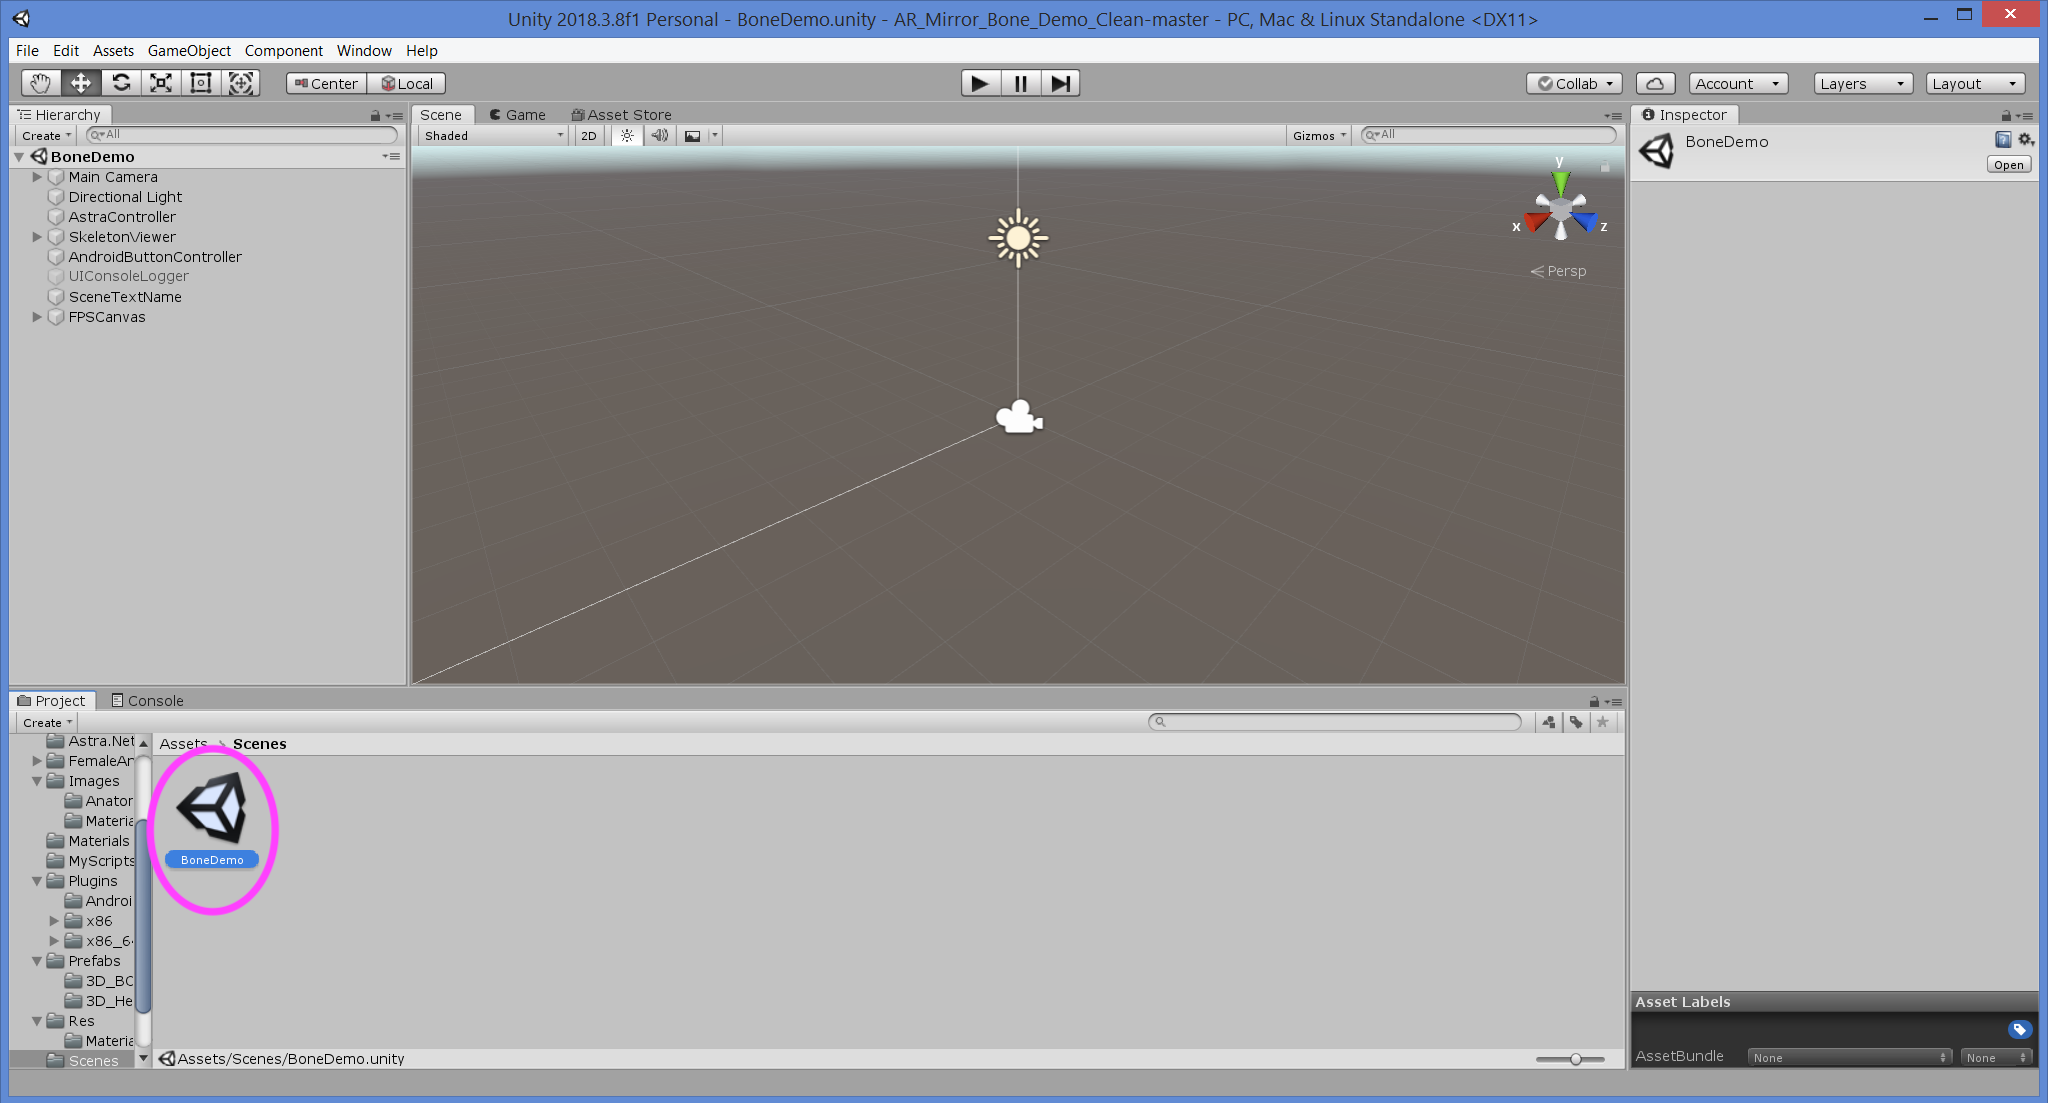Screen dimensions: 2048x1103
Task: Toggle scene audio speaker icon
Action: 659,135
